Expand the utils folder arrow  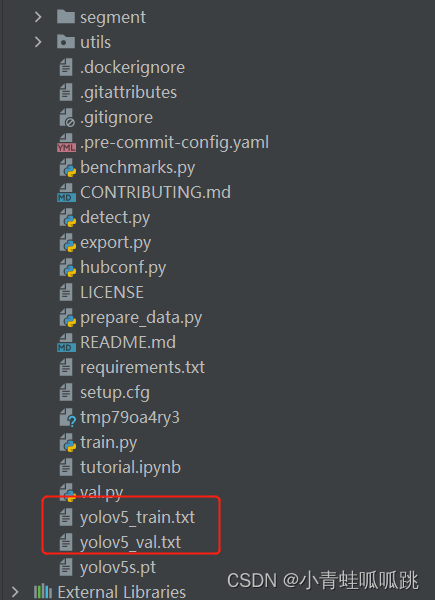pyautogui.click(x=38, y=42)
